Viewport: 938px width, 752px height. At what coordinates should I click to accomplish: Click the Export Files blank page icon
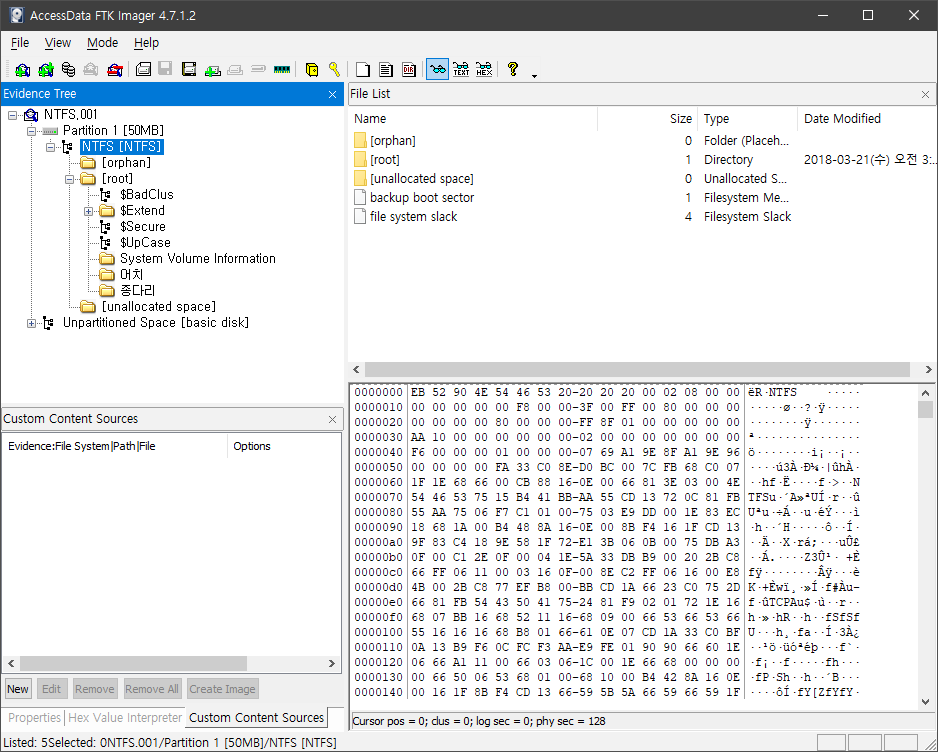coord(363,69)
